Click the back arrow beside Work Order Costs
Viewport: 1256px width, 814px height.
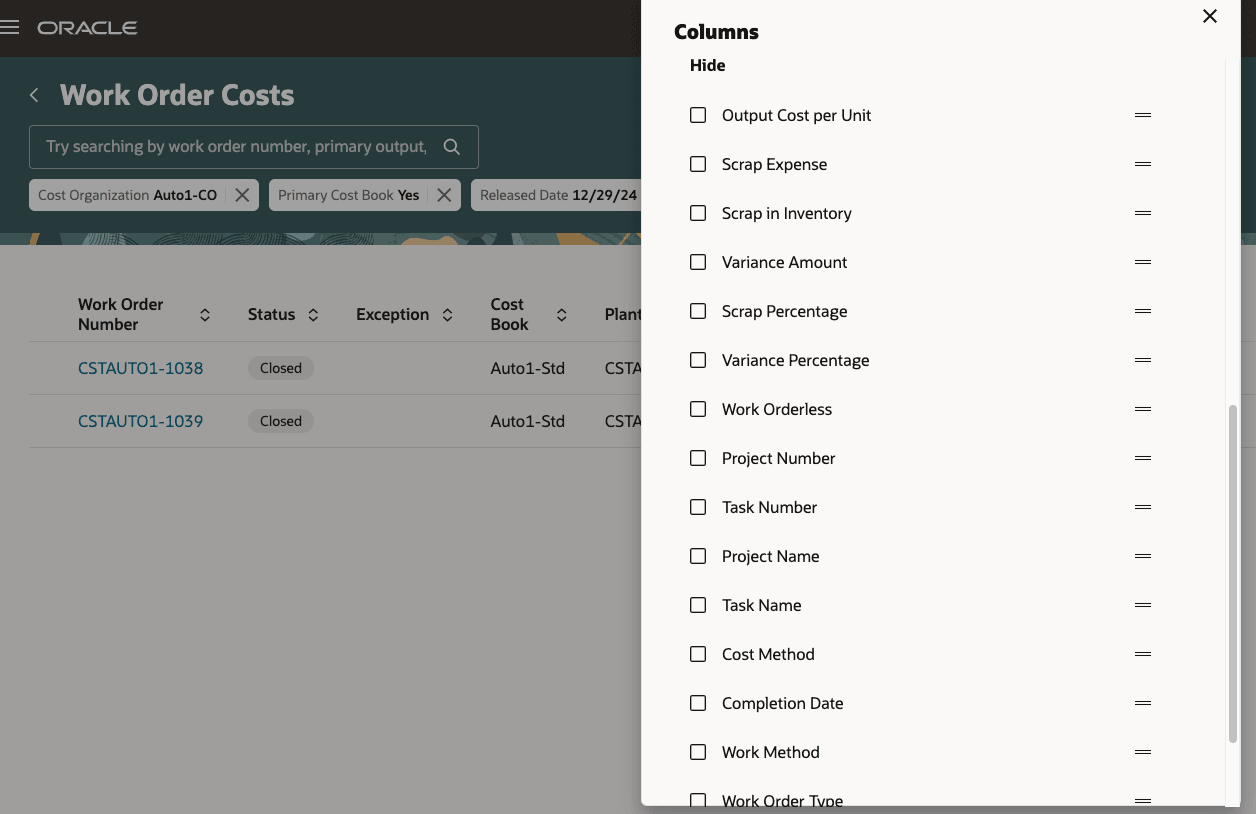point(33,94)
